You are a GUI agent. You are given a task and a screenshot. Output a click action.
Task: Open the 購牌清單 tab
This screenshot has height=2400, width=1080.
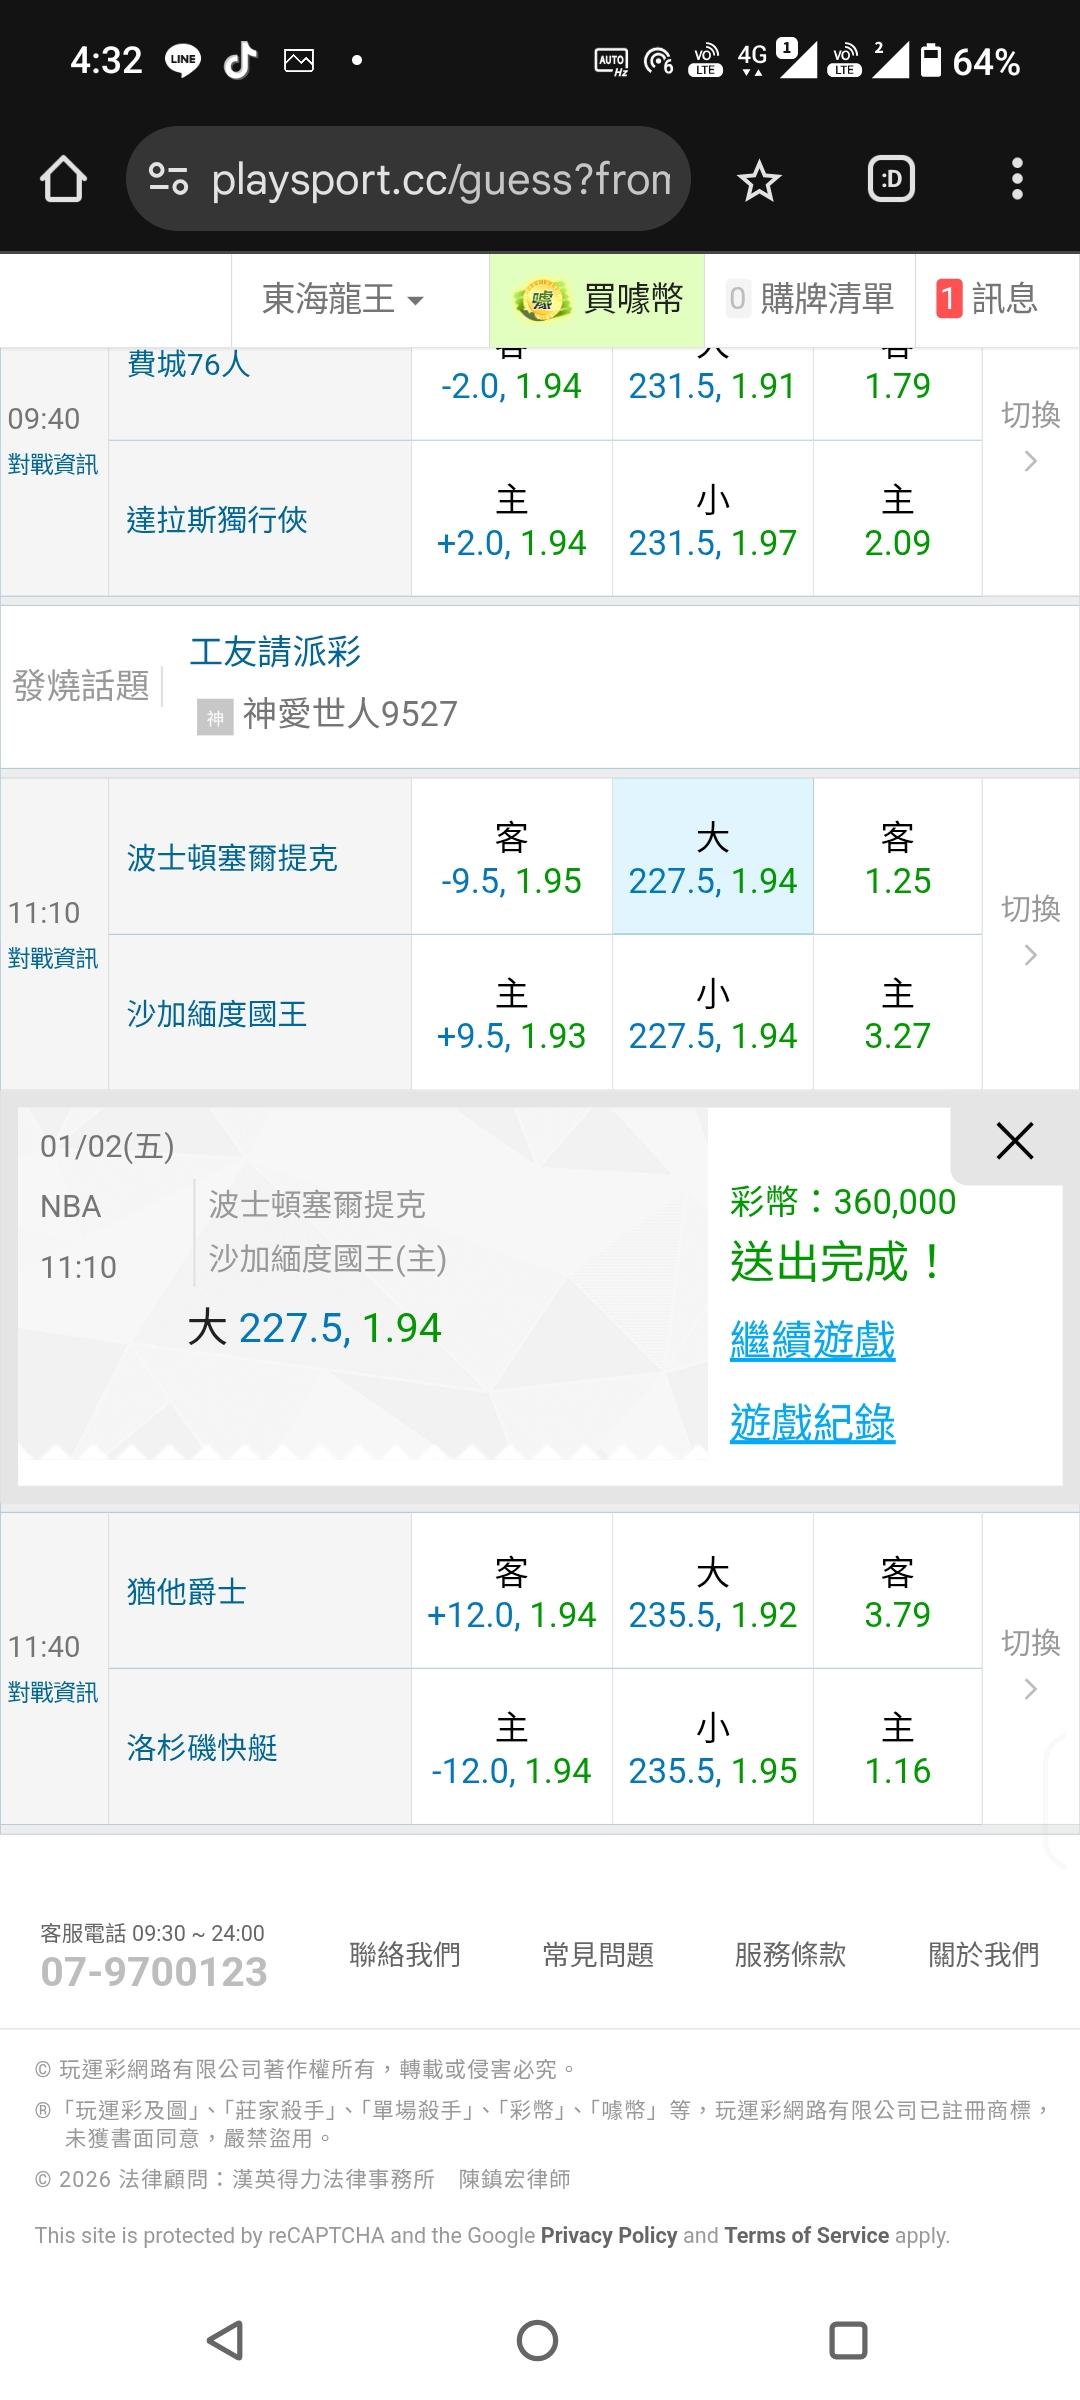pyautogui.click(x=810, y=299)
